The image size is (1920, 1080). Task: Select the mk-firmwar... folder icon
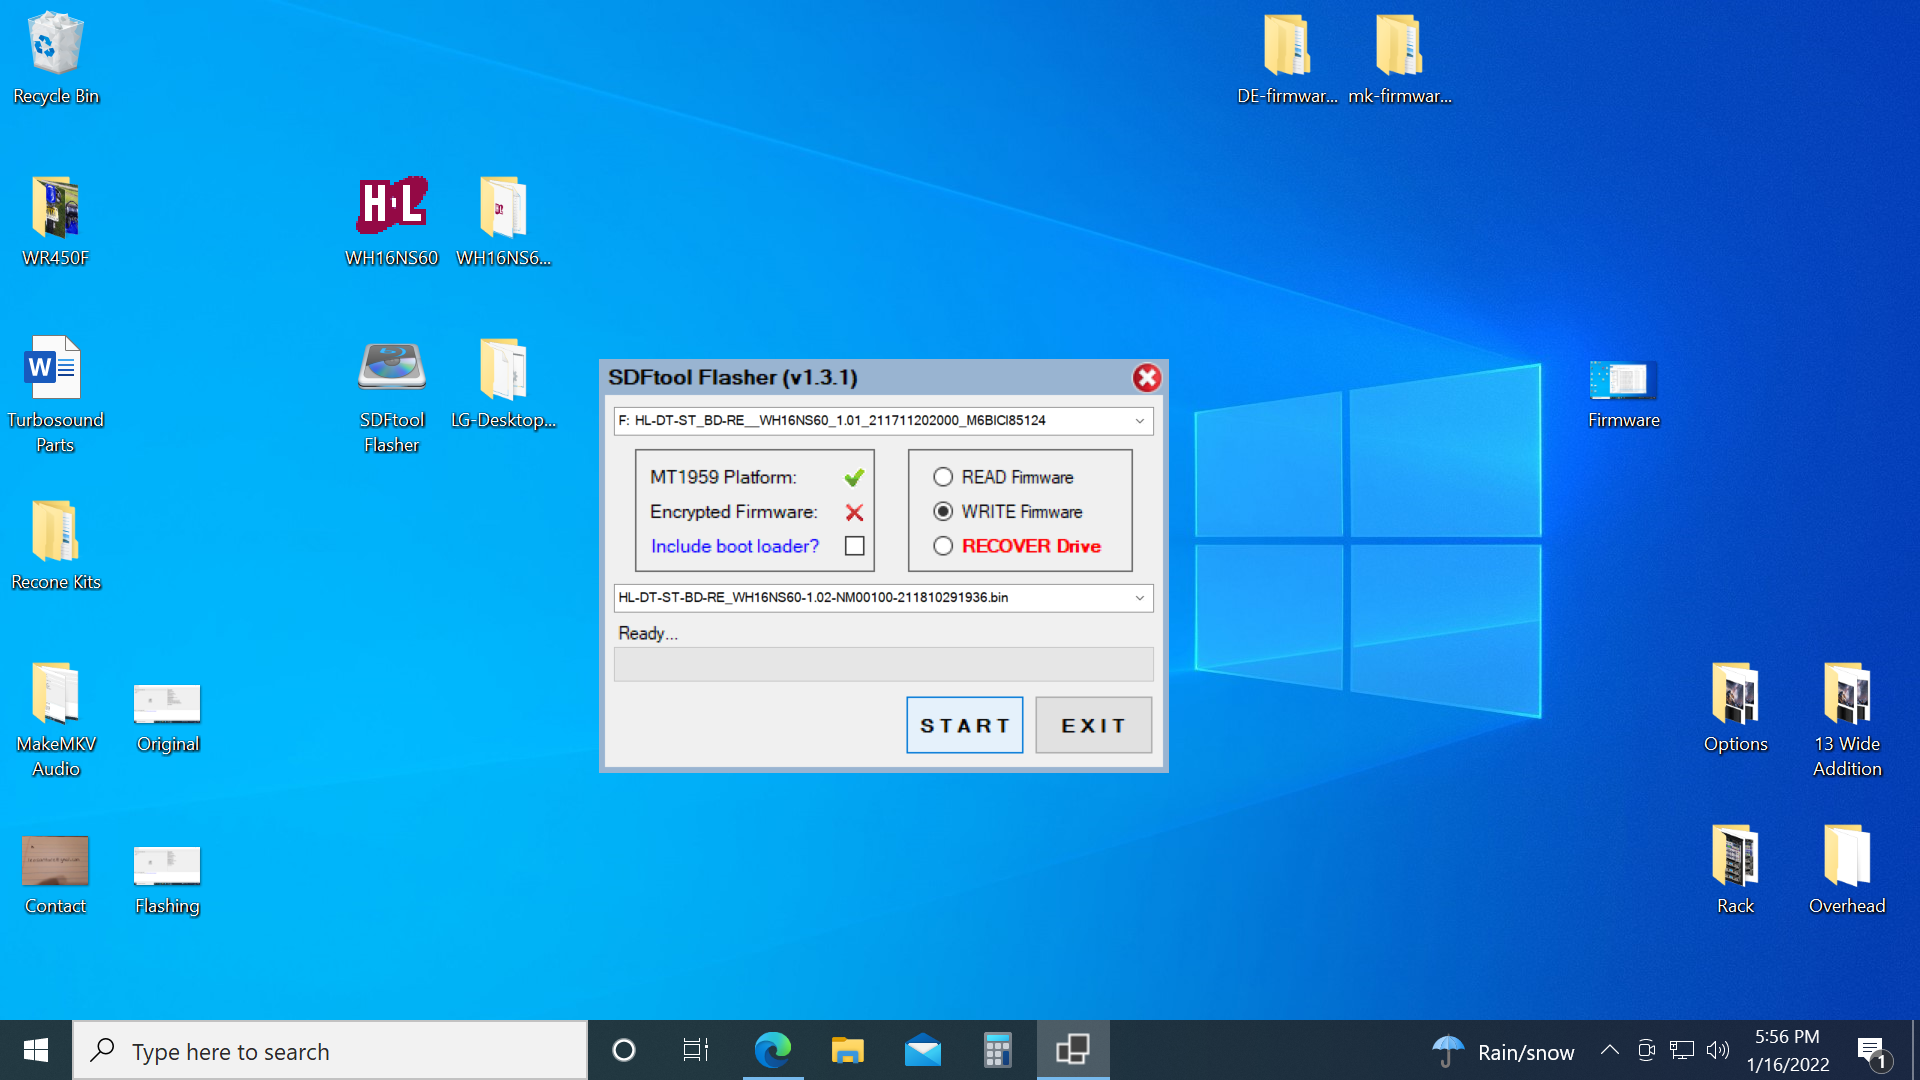tap(1399, 58)
